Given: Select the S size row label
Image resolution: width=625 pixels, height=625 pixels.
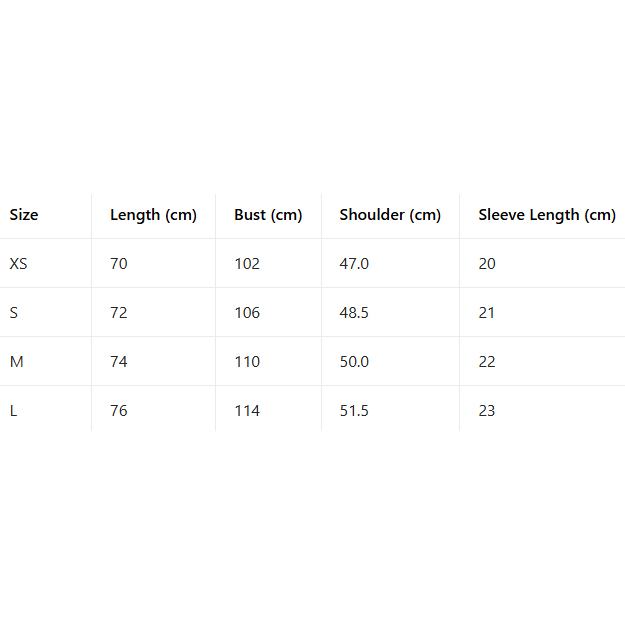Looking at the screenshot, I should click(x=14, y=313).
